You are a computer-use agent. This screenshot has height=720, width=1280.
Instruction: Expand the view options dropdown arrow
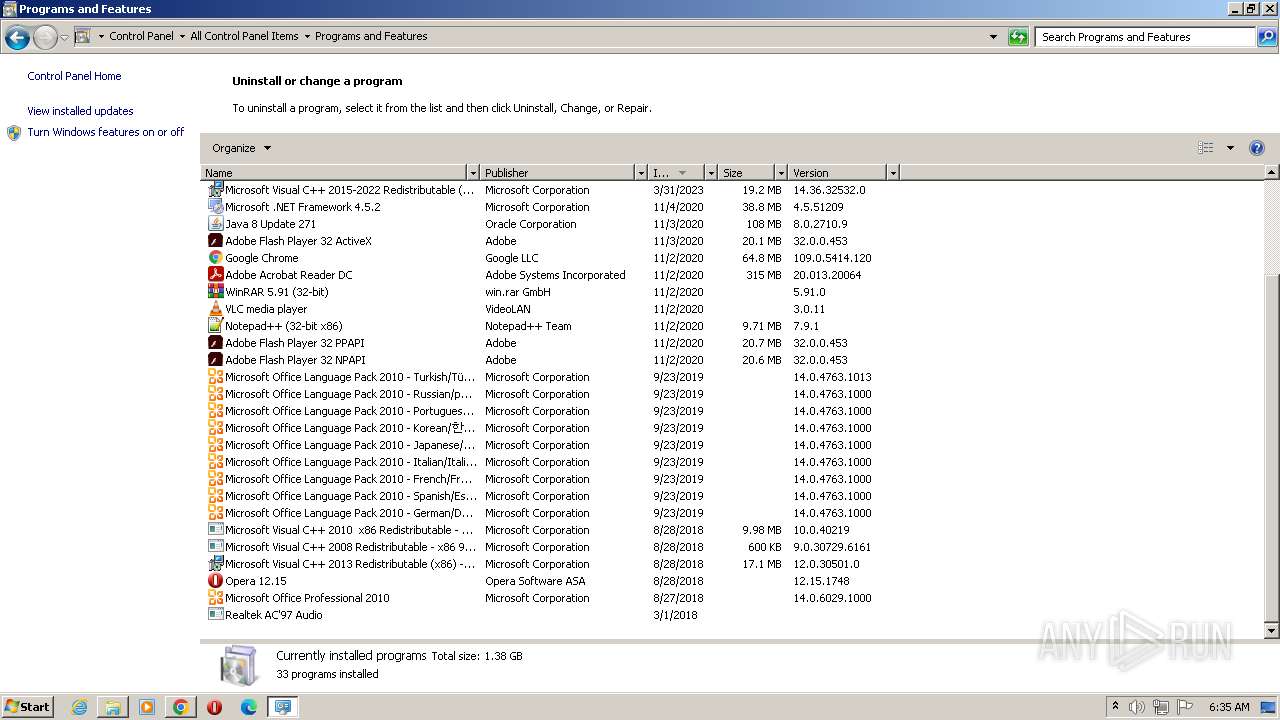point(1230,148)
